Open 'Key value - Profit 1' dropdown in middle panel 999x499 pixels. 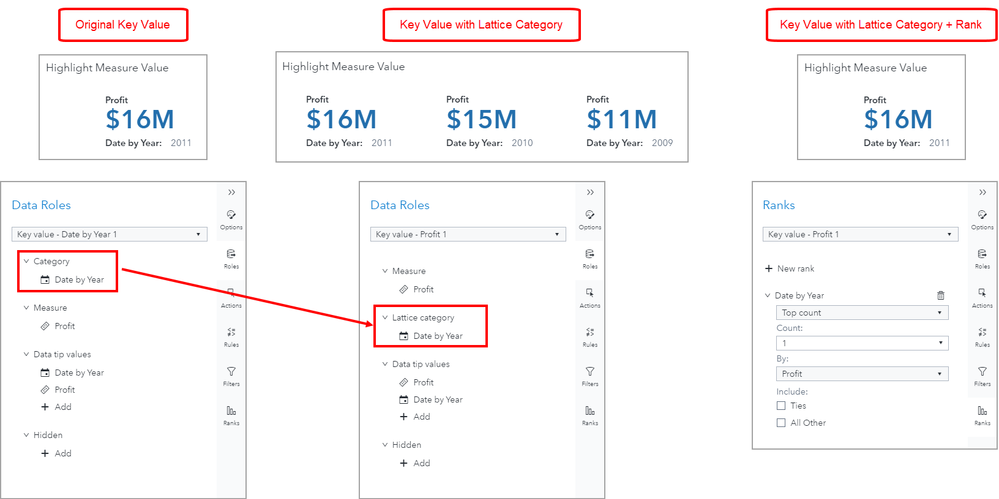468,235
